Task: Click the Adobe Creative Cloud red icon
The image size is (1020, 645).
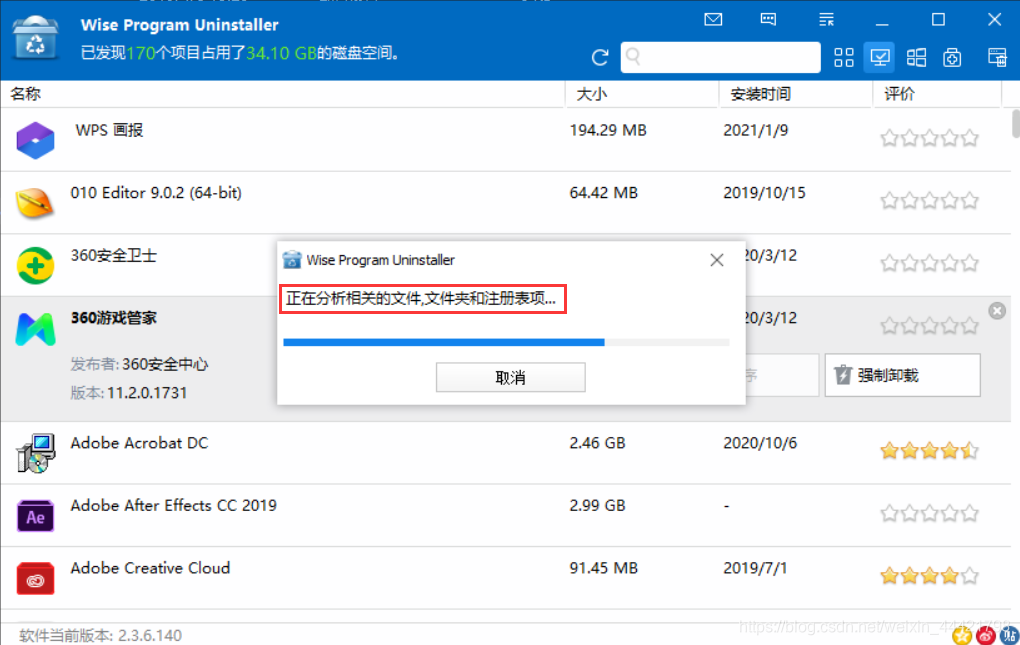Action: (35, 579)
